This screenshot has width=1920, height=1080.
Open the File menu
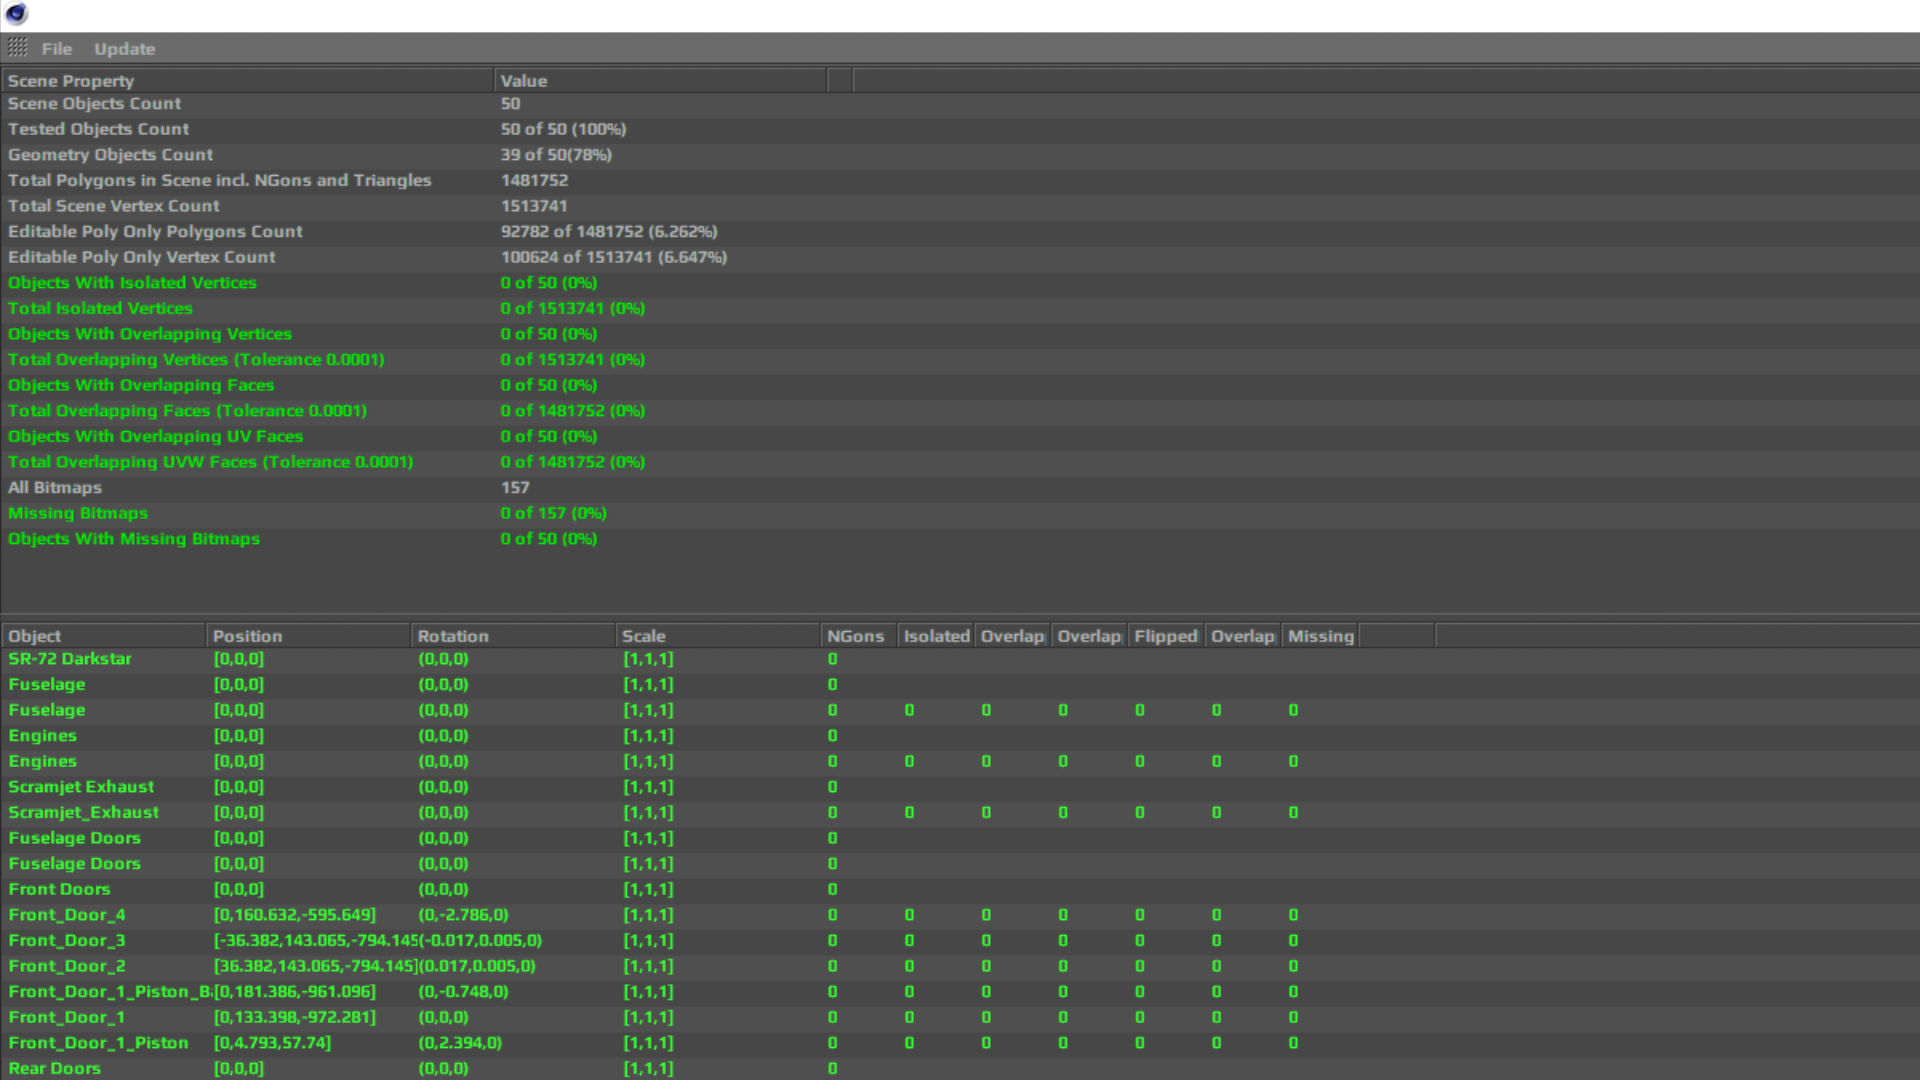56,49
